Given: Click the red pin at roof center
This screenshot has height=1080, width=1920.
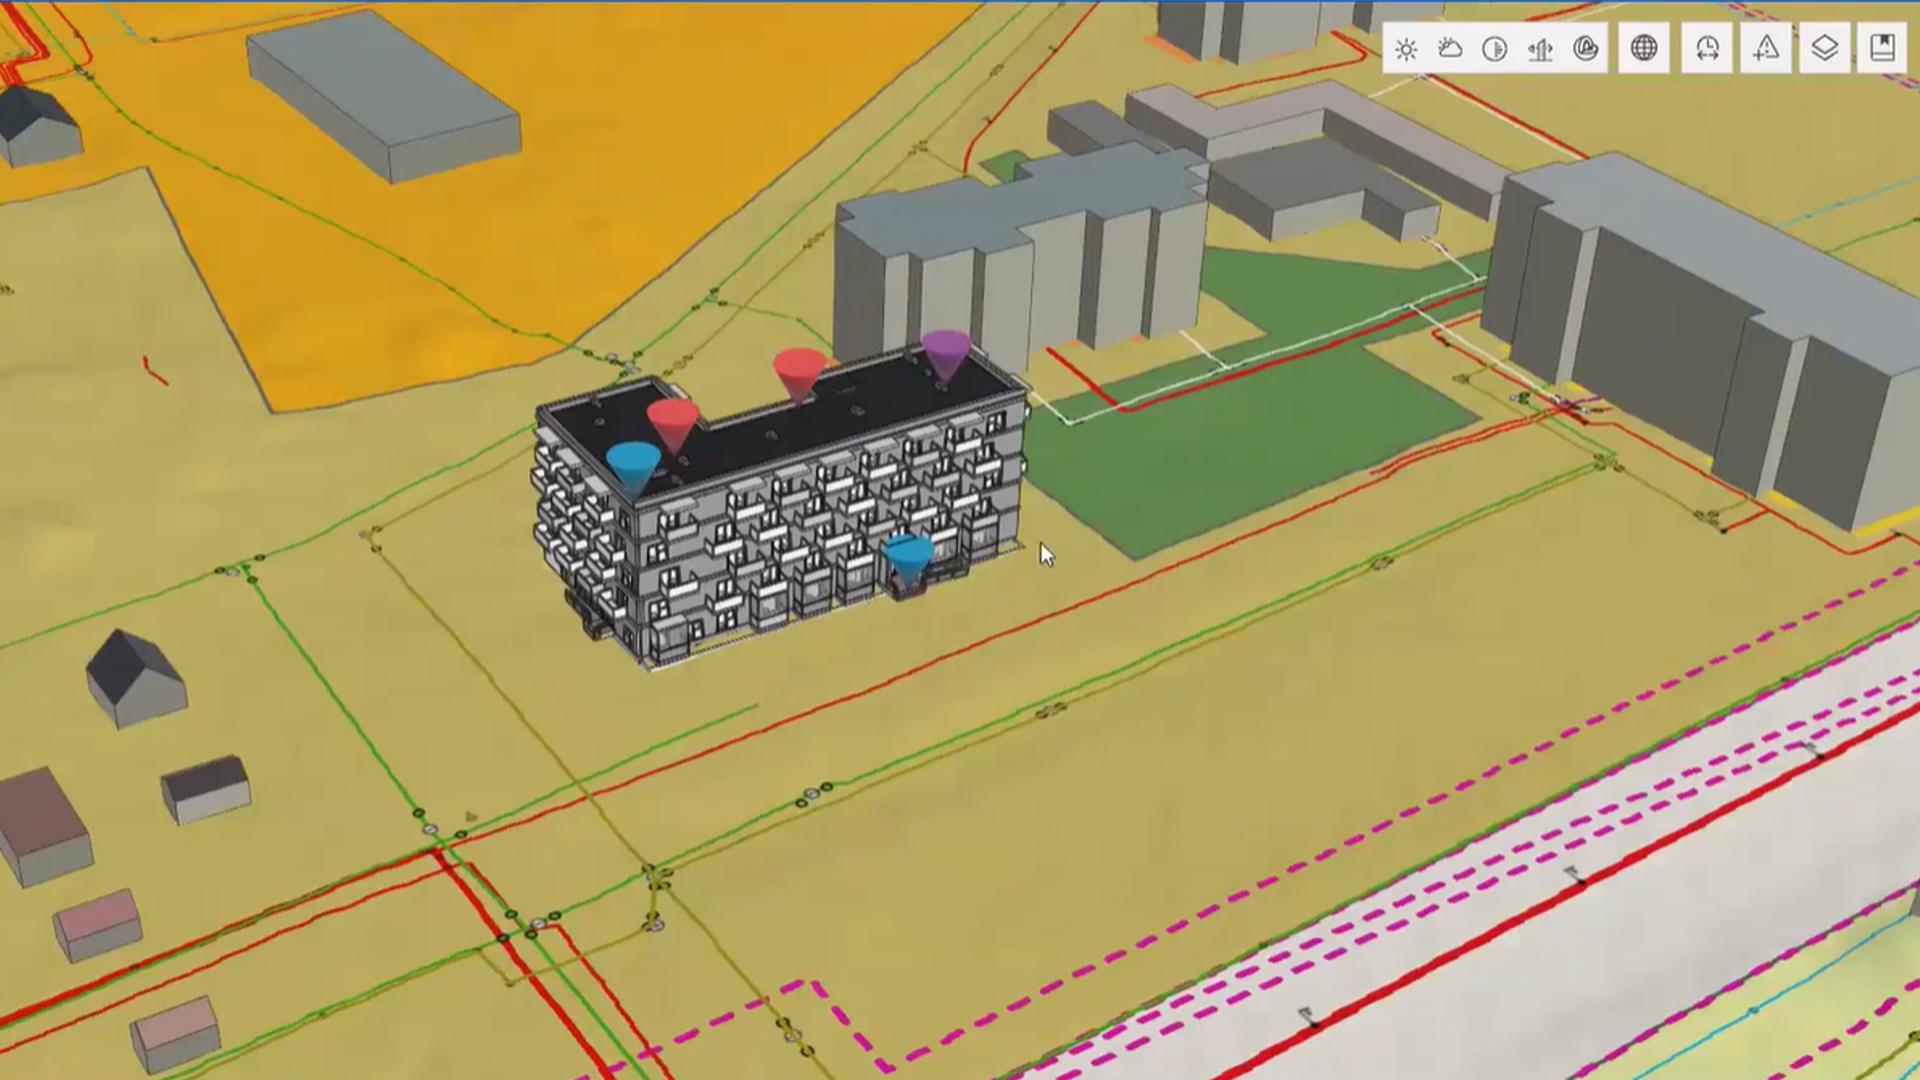Looking at the screenshot, I should pos(798,370).
